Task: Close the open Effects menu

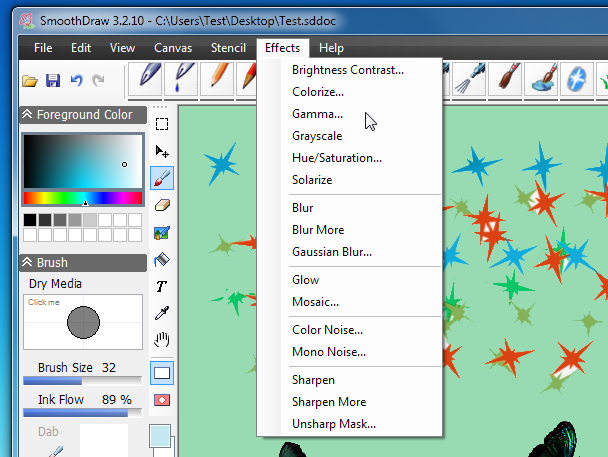Action: (283, 48)
